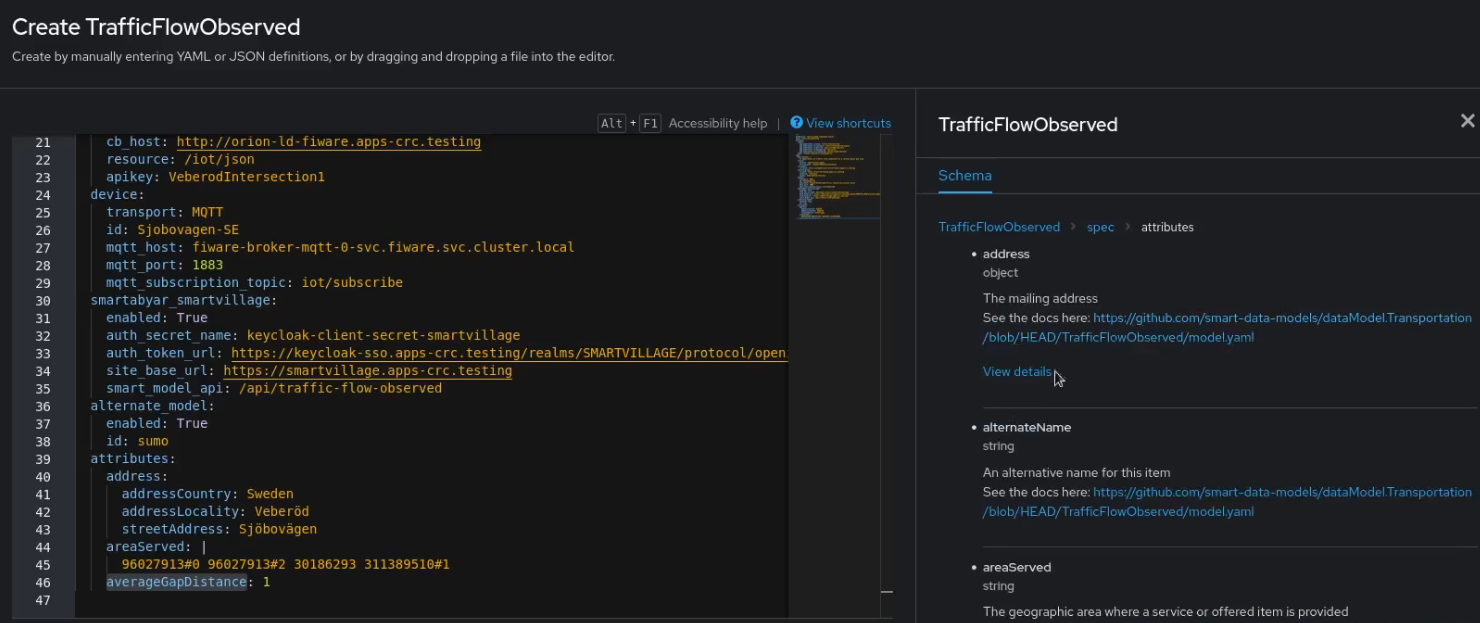
Task: Click 'mqtt_subscription_topic' line
Action: 254,283
